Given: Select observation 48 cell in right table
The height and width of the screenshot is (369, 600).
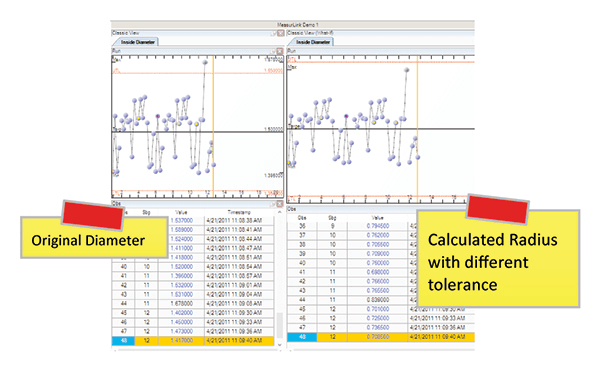Looking at the screenshot, I should click(302, 337).
